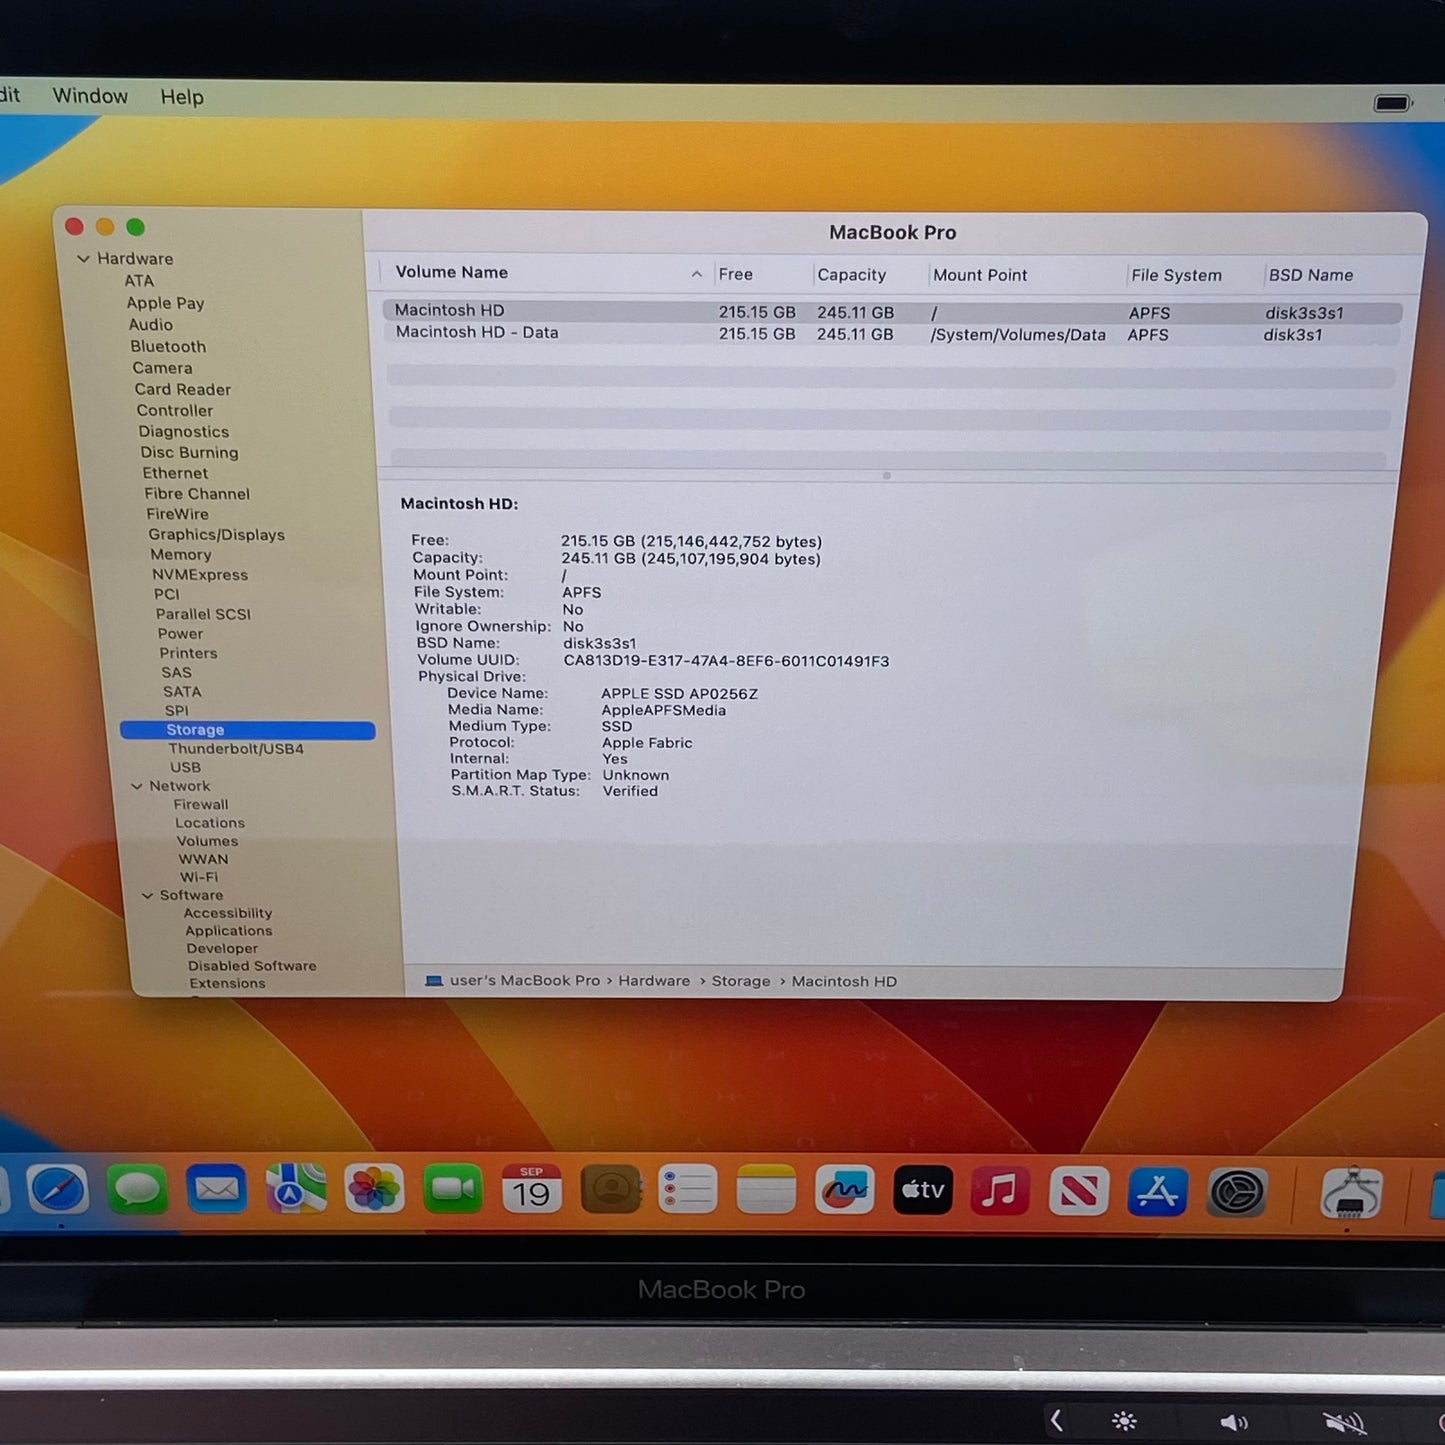Viewport: 1445px width, 1445px height.
Task: Select Storage in sidebar
Action: pyautogui.click(x=247, y=730)
